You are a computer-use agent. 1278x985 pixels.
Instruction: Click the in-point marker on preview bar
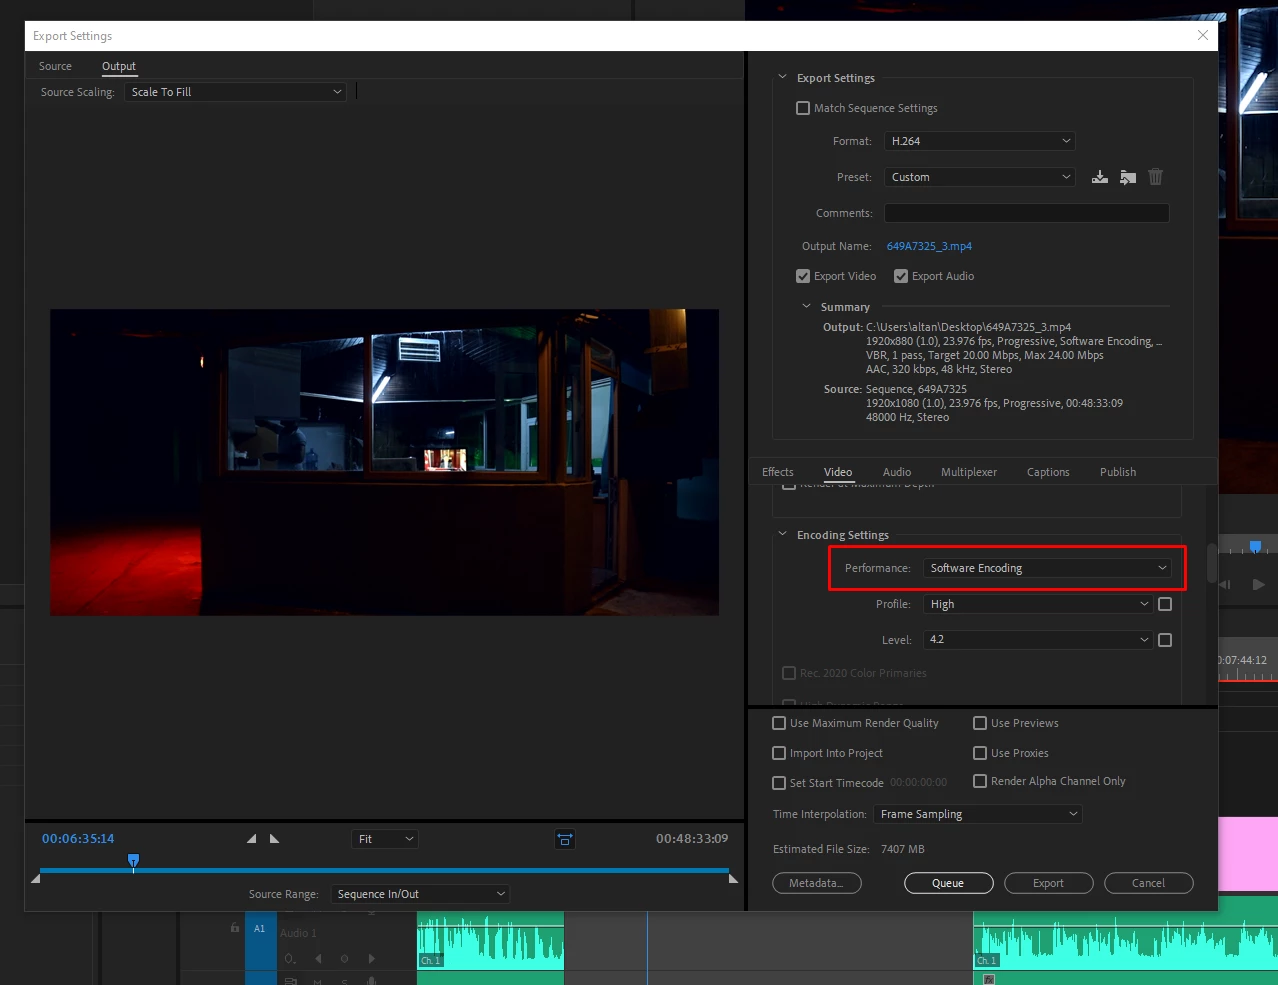[x=36, y=878]
